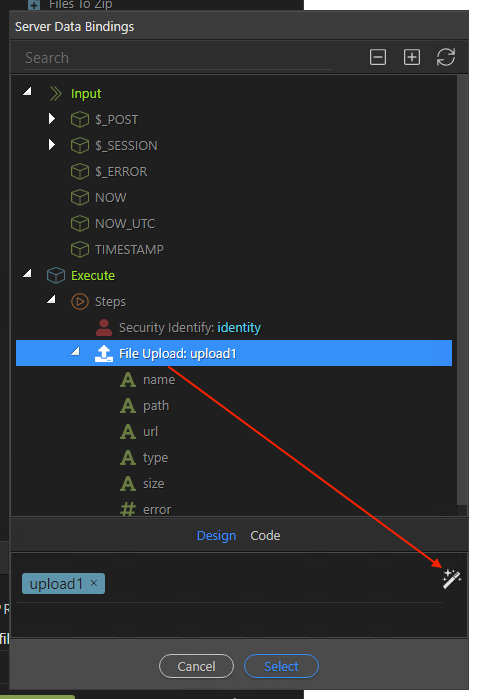Remove the upload1 tag with its X

[x=94, y=583]
